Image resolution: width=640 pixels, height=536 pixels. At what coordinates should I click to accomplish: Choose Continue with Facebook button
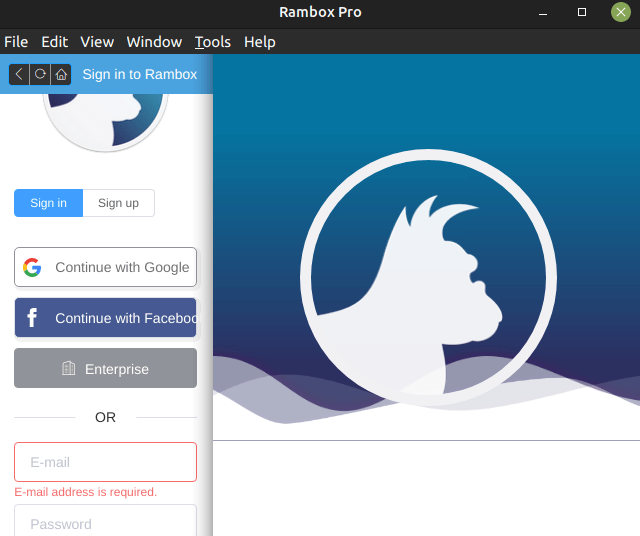[105, 318]
